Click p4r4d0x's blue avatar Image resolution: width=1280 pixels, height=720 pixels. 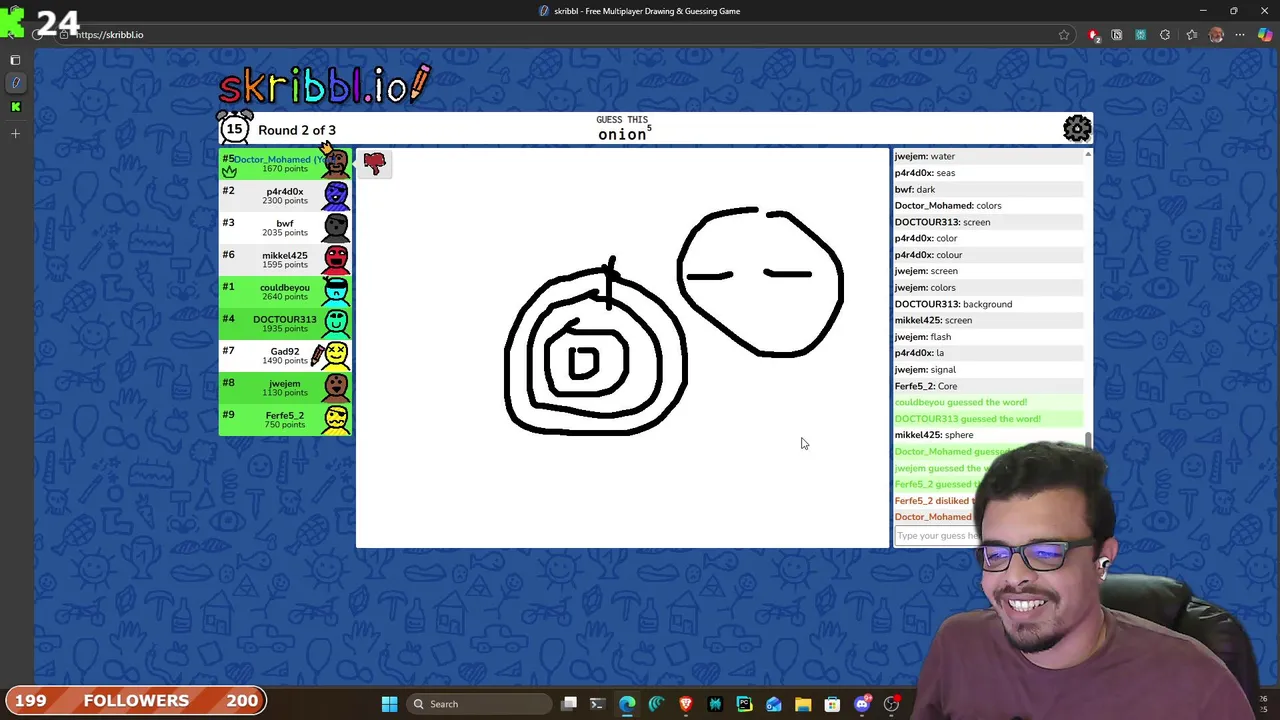click(336, 196)
